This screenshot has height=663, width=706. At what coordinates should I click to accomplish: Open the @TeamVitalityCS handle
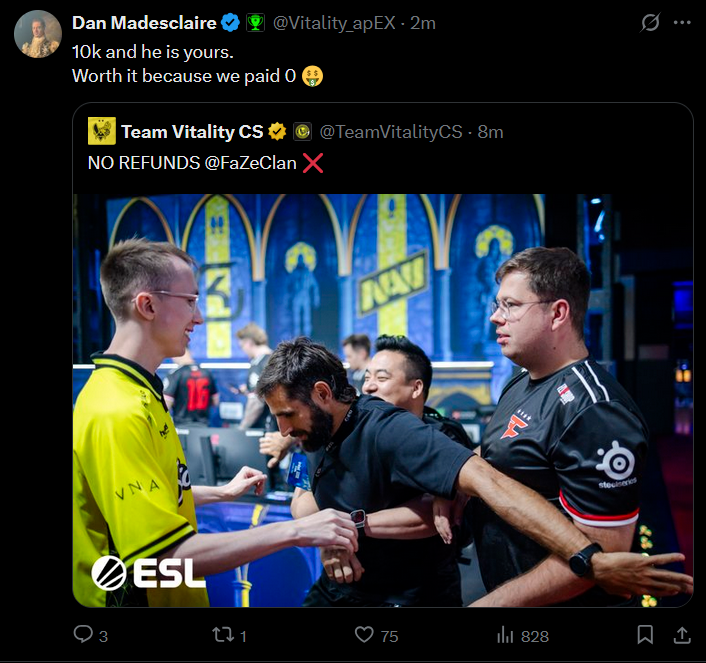point(391,132)
